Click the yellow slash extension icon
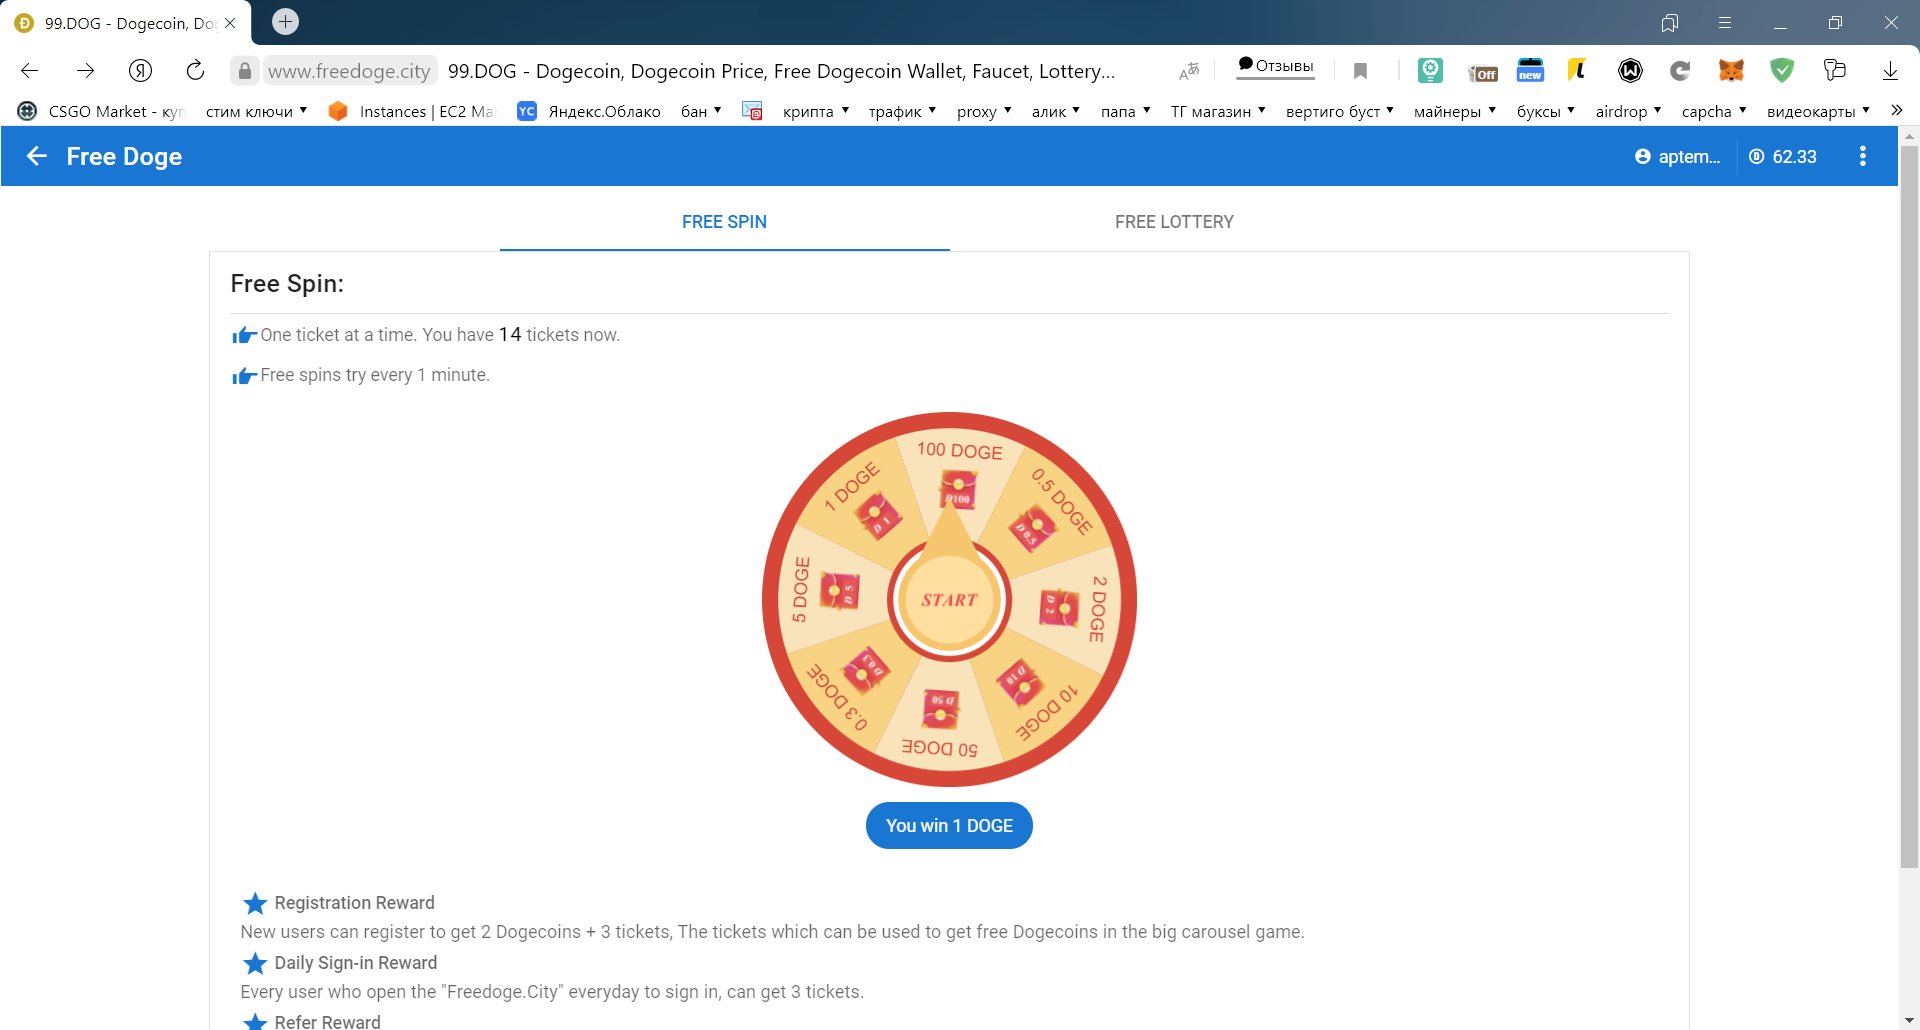Image resolution: width=1920 pixels, height=1030 pixels. coord(1577,70)
